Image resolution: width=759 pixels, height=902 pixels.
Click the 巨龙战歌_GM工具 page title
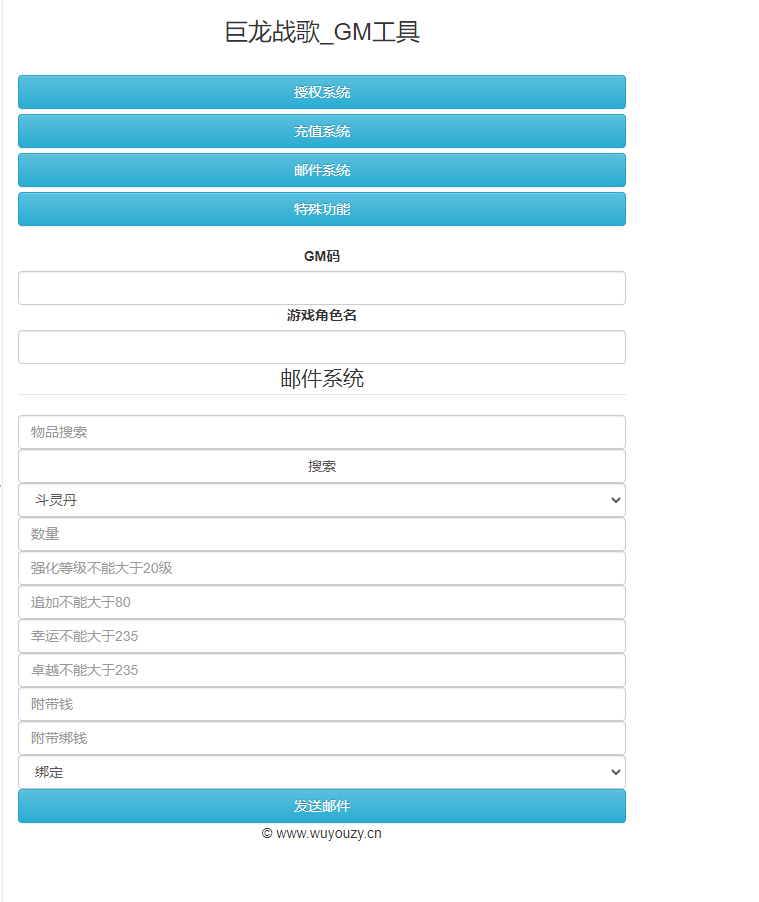[x=322, y=32]
